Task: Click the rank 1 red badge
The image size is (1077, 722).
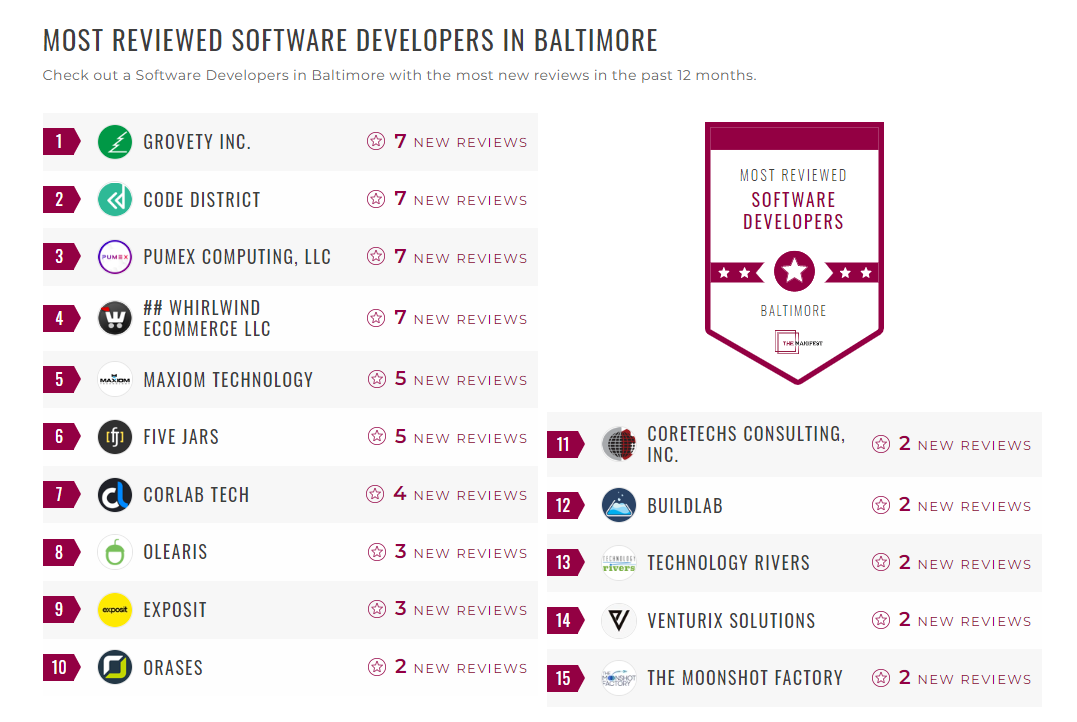Action: [58, 141]
